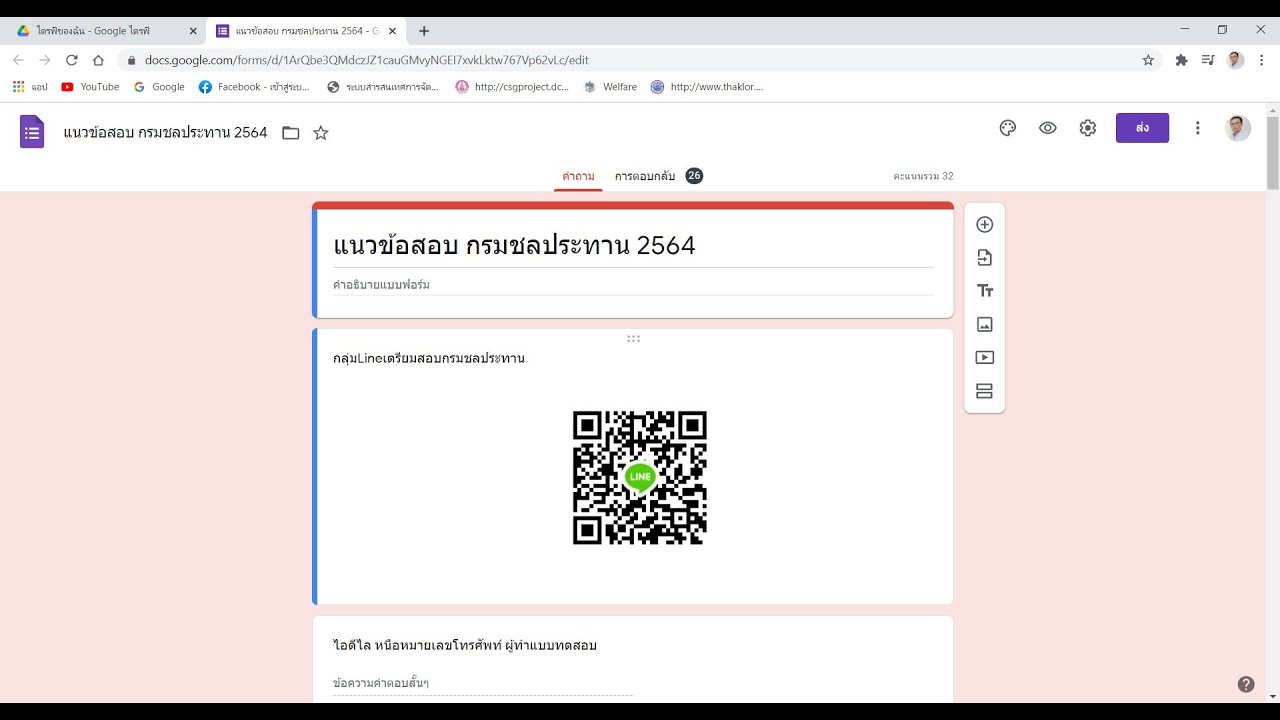1280x720 pixels.
Task: Click the drag handle on QR card
Action: pyautogui.click(x=633, y=339)
